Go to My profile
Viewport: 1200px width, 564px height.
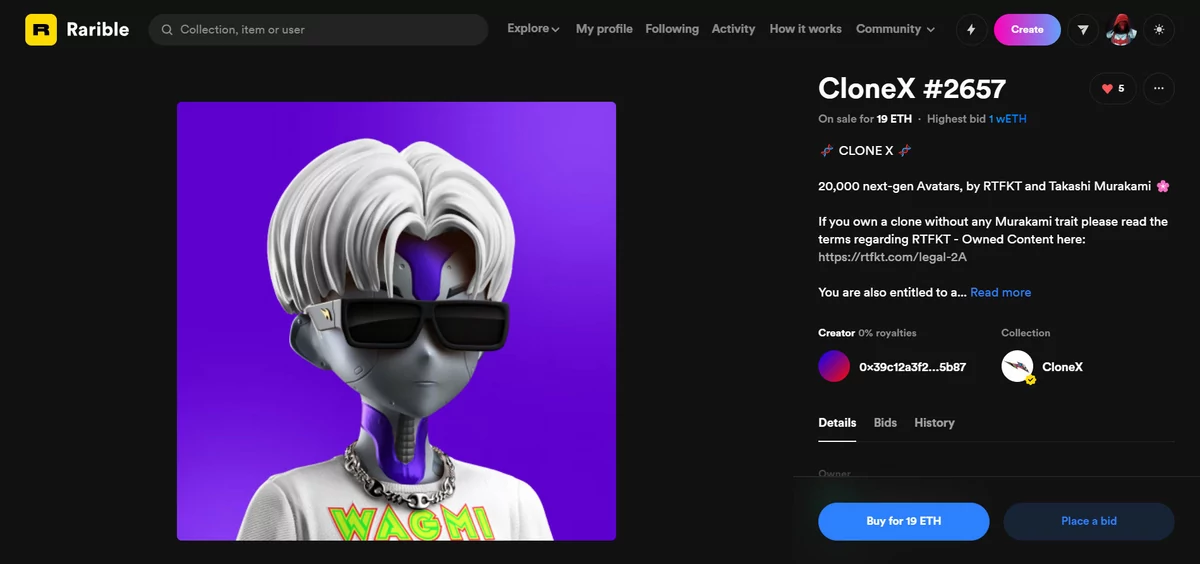pyautogui.click(x=604, y=29)
